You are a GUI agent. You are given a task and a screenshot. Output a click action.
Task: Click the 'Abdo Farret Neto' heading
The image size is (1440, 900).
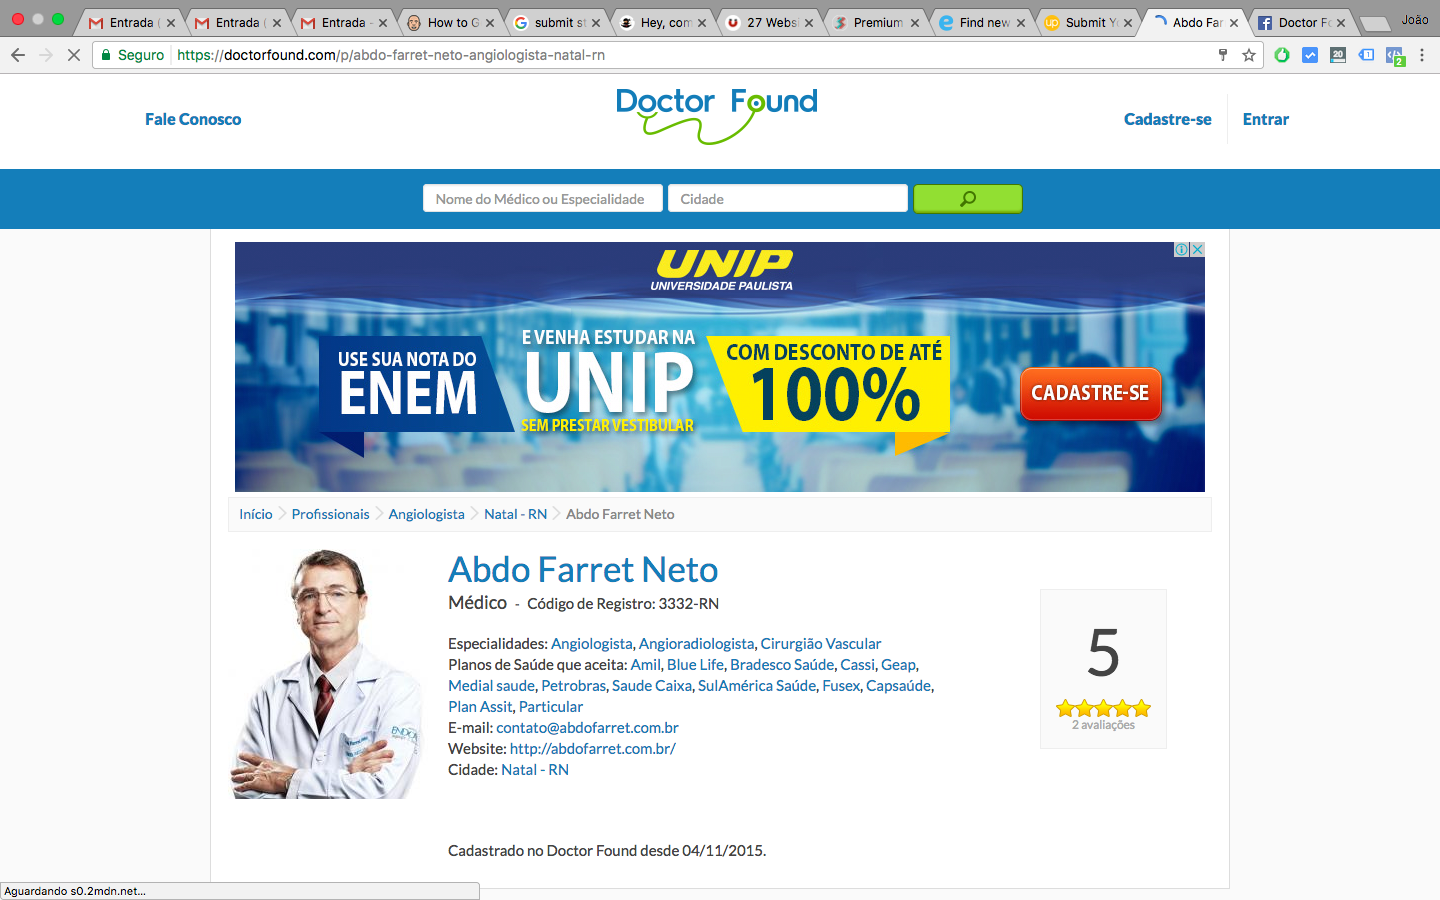[583, 569]
